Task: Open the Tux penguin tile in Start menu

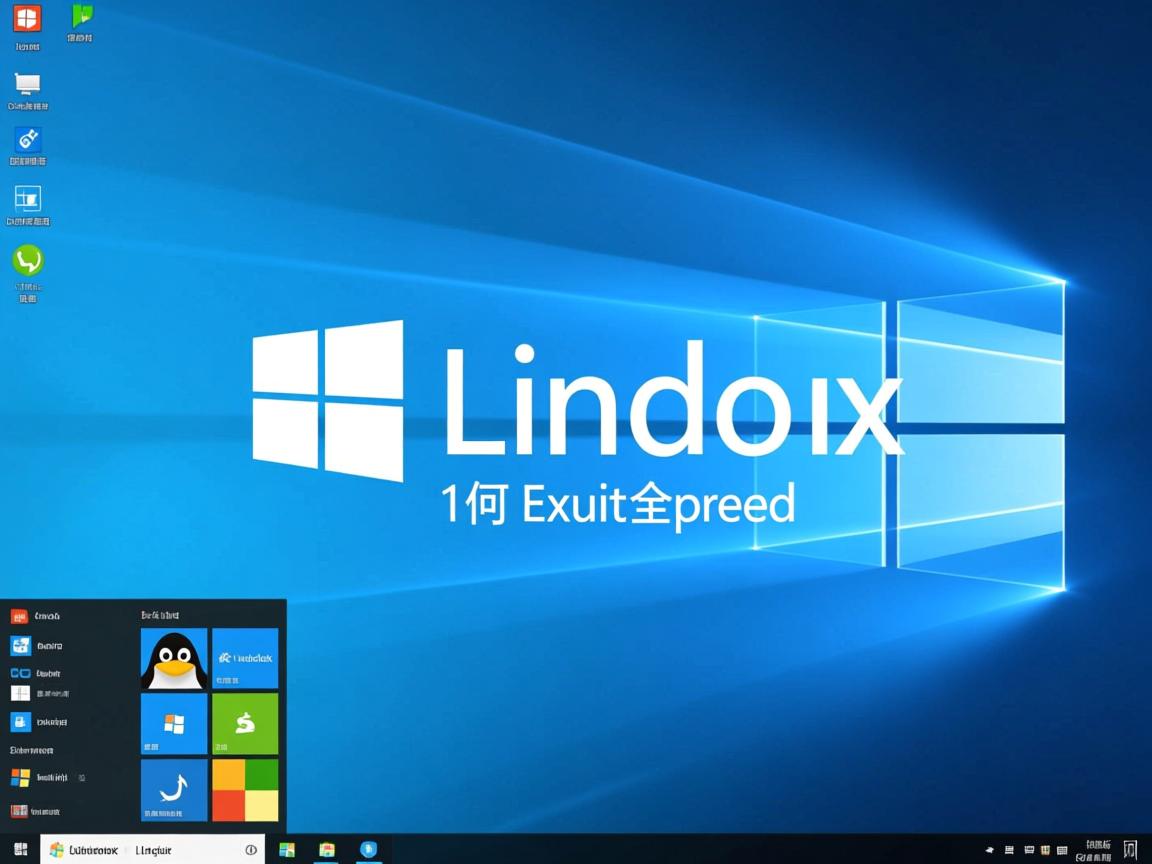Action: point(173,657)
